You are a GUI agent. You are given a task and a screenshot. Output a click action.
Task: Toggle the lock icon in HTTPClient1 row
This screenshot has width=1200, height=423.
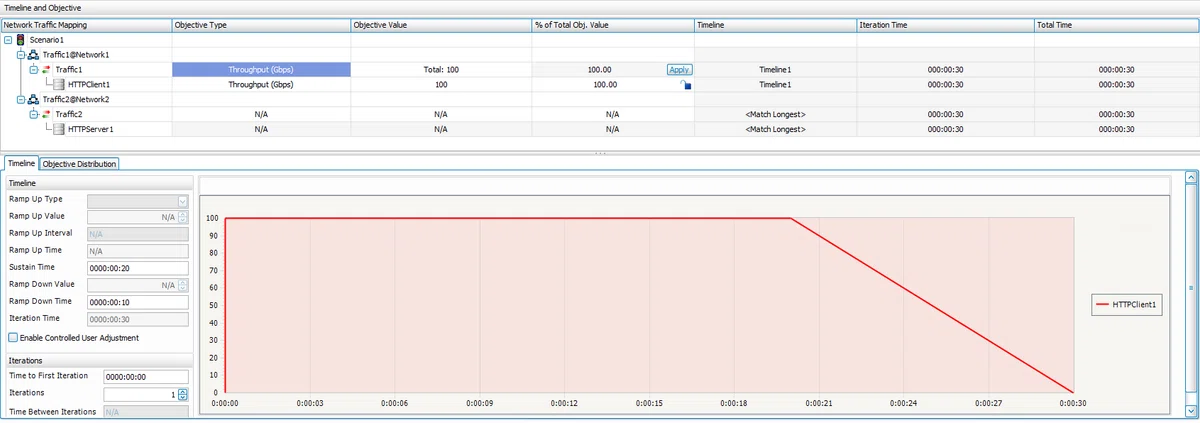(686, 85)
